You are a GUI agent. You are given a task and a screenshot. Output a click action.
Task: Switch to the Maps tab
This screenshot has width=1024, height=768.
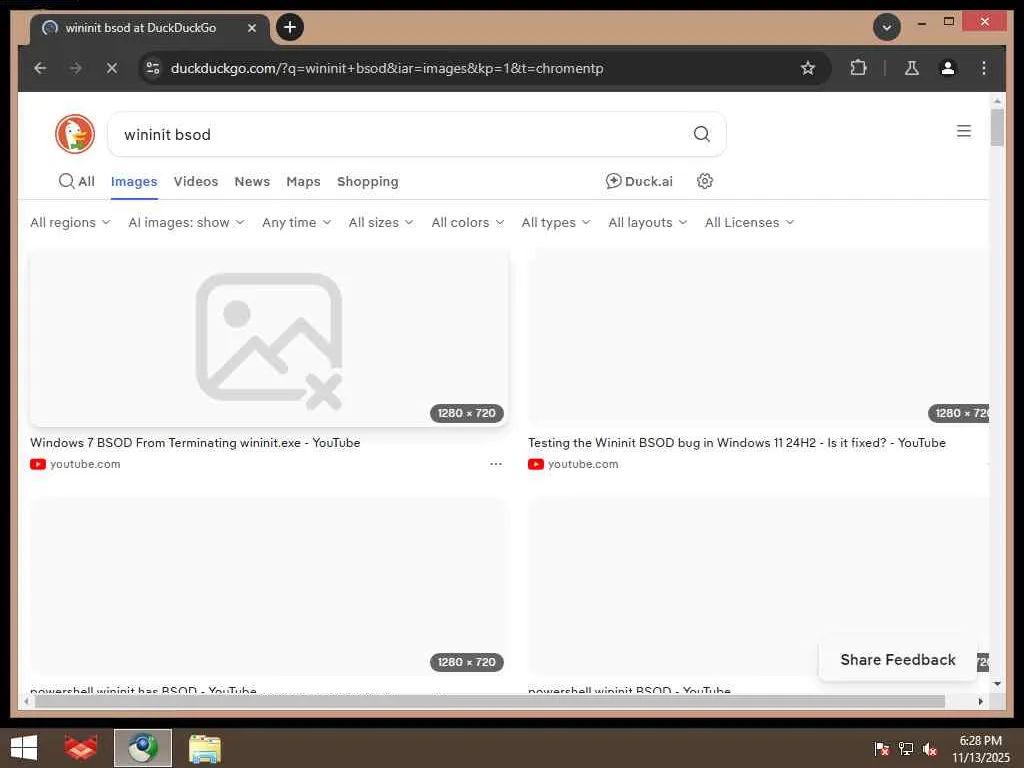303,182
